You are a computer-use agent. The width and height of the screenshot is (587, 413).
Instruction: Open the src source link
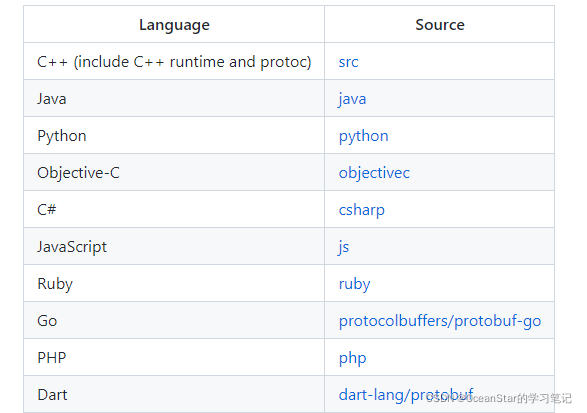348,62
